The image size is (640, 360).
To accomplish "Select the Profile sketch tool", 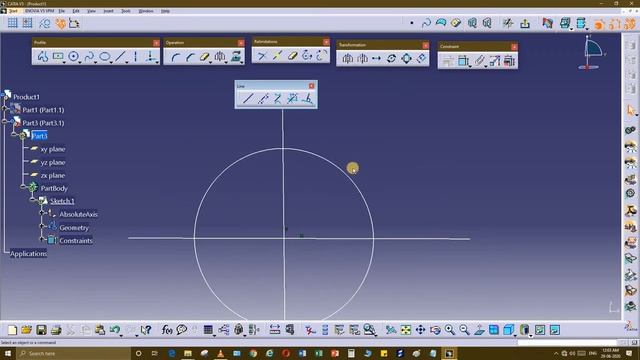I will coord(42,57).
